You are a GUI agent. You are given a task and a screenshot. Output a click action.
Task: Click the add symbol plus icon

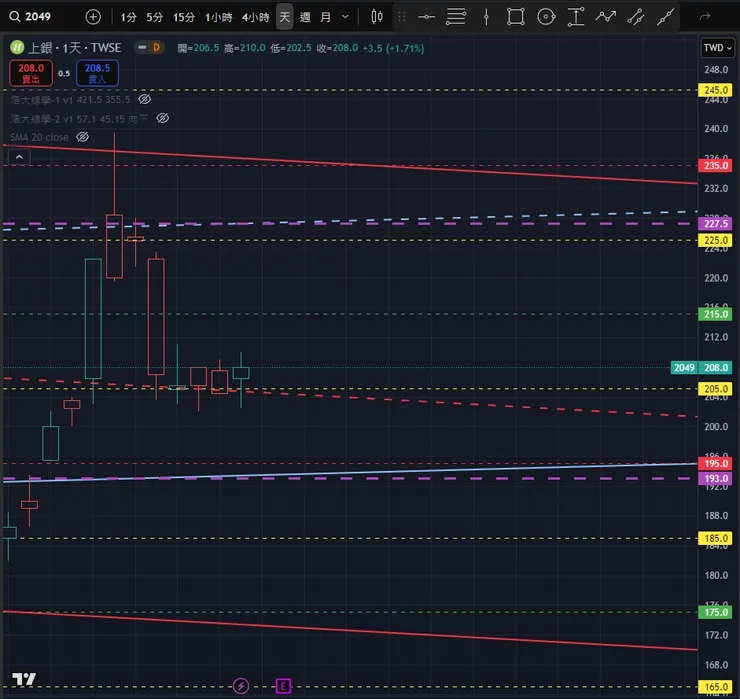(x=93, y=17)
